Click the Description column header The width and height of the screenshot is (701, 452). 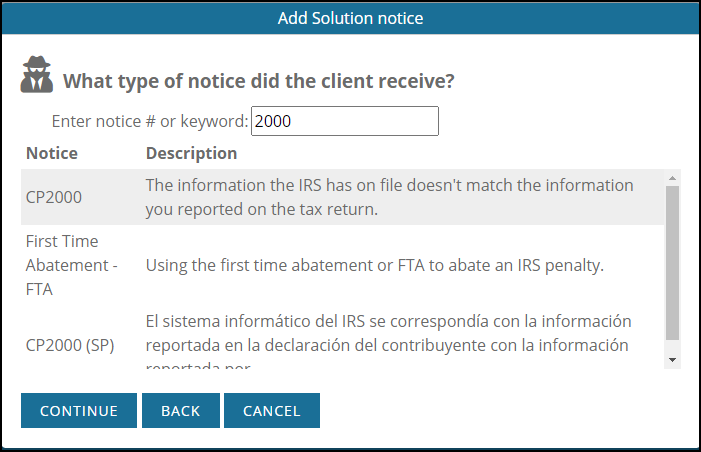(x=191, y=153)
